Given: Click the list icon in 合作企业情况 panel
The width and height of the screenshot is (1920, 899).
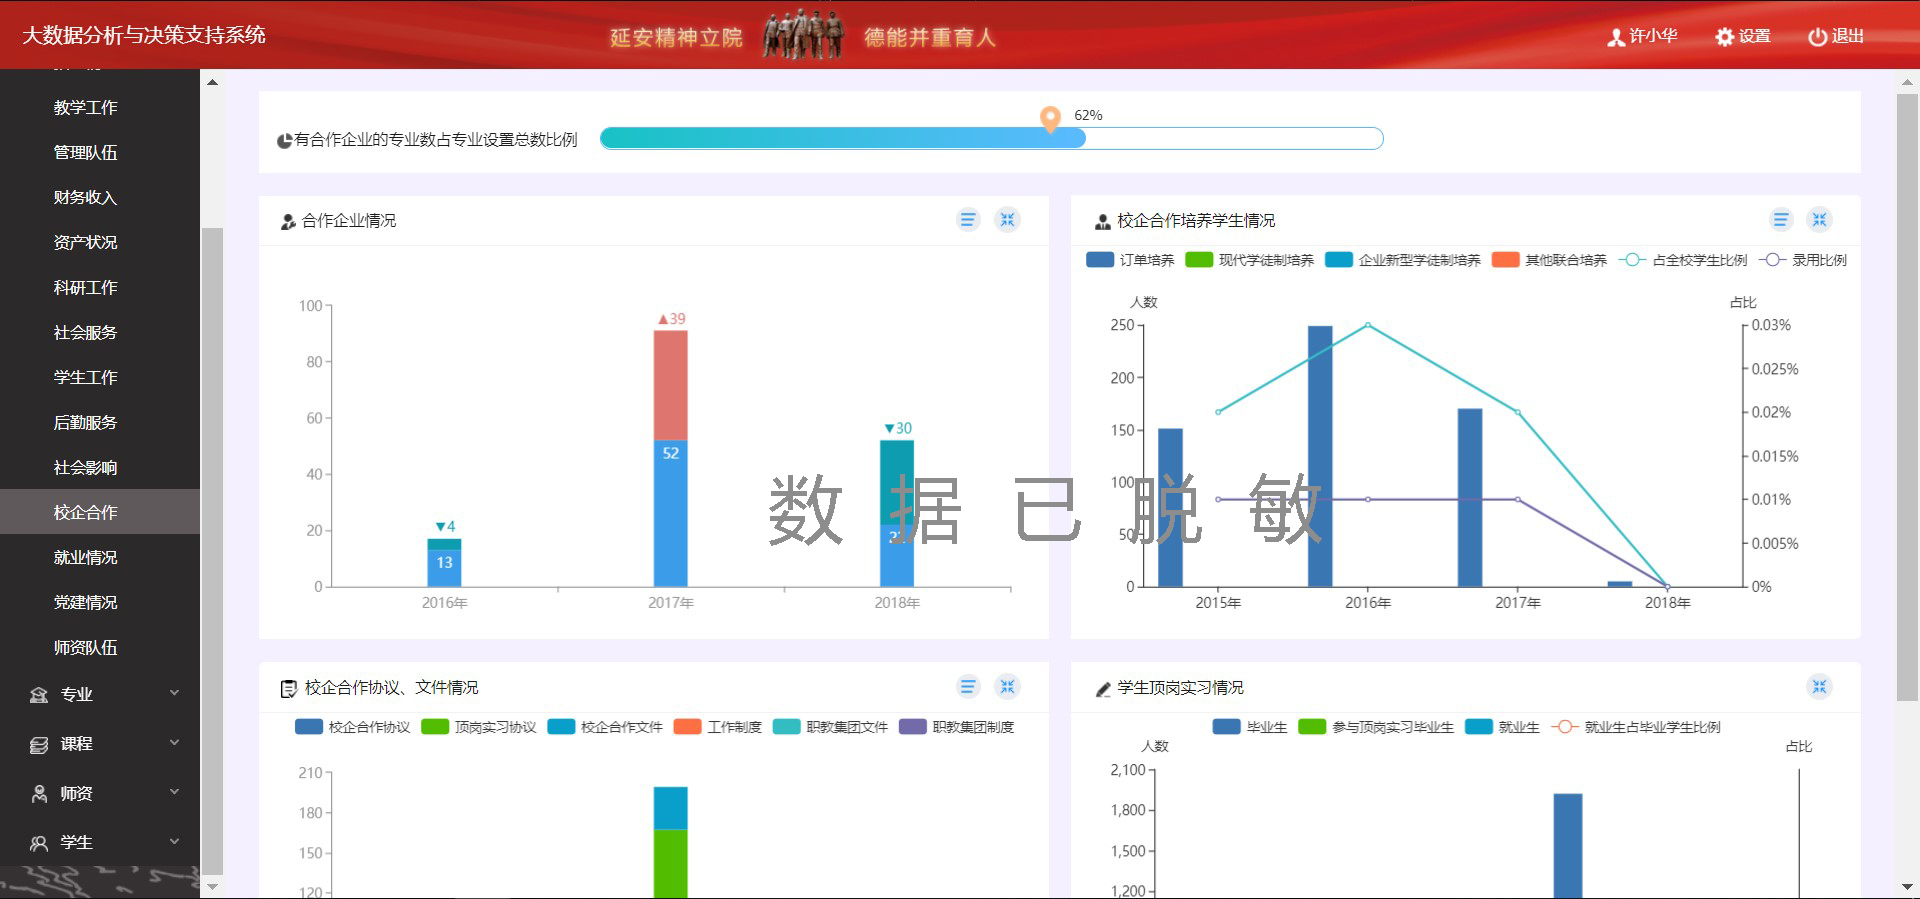Looking at the screenshot, I should [967, 220].
